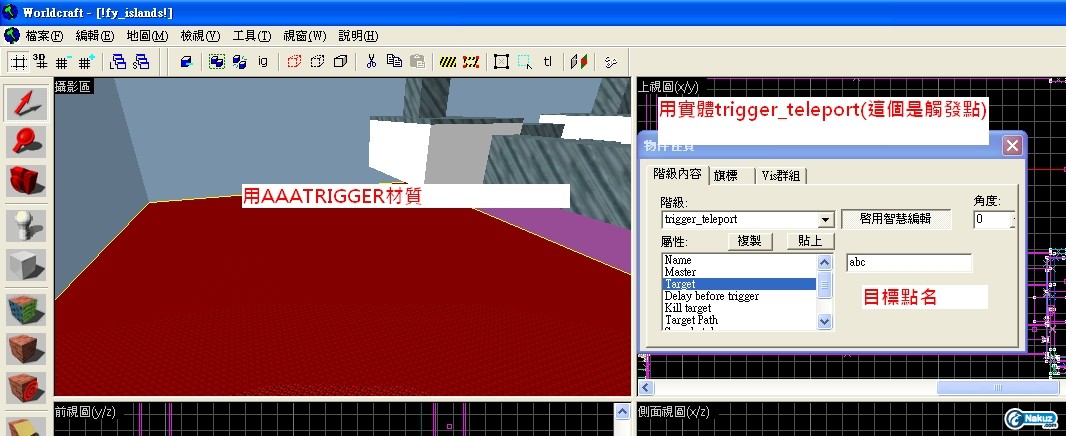Open the 地圖(M) menu

147,36
